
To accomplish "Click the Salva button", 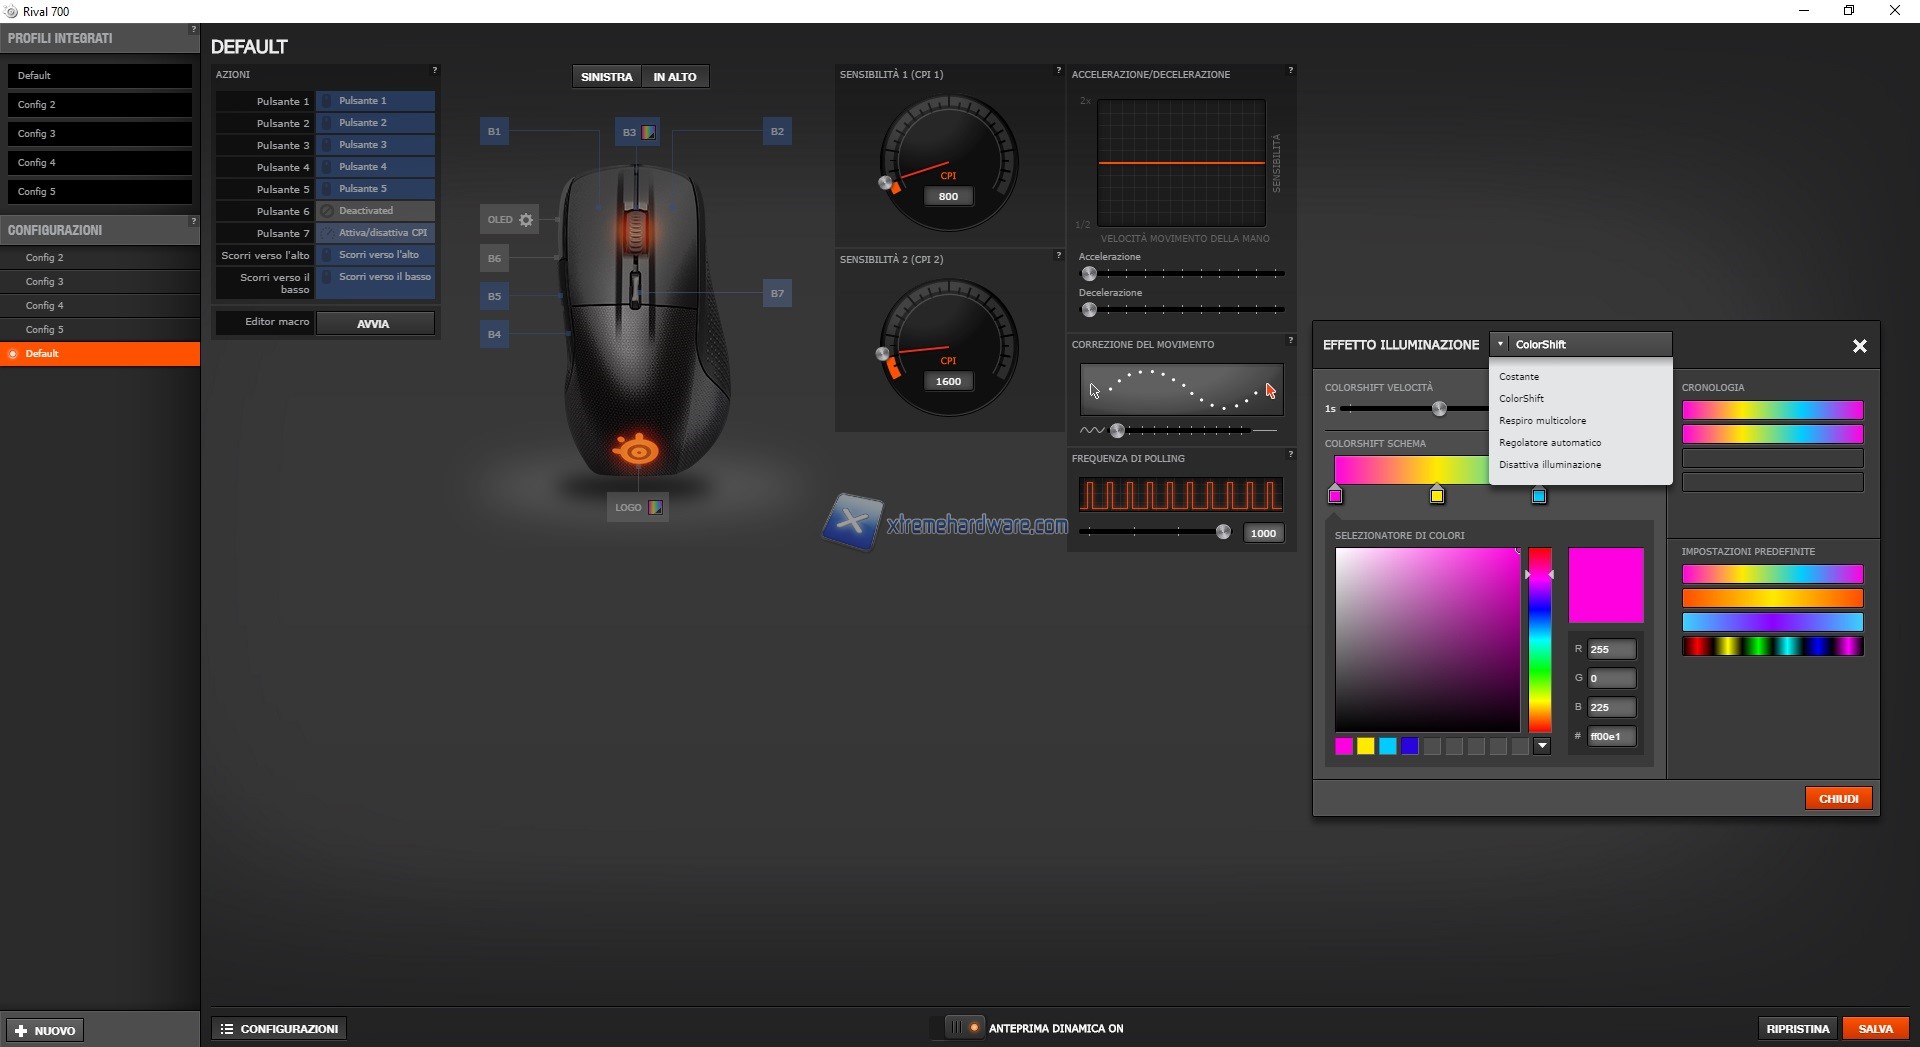I will pyautogui.click(x=1875, y=1029).
